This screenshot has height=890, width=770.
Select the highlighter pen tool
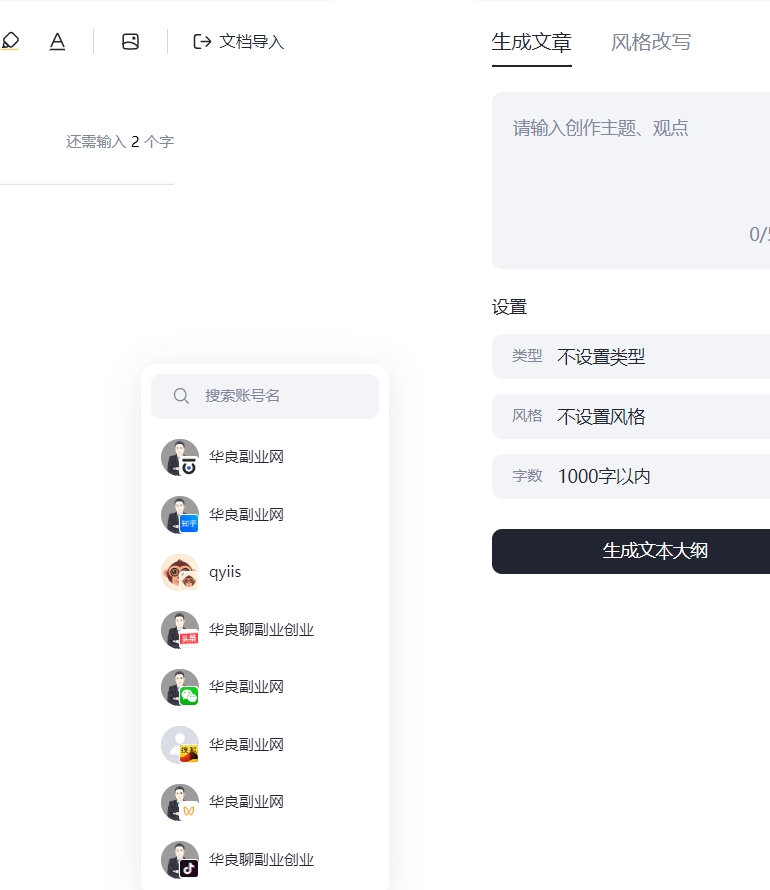[10, 41]
